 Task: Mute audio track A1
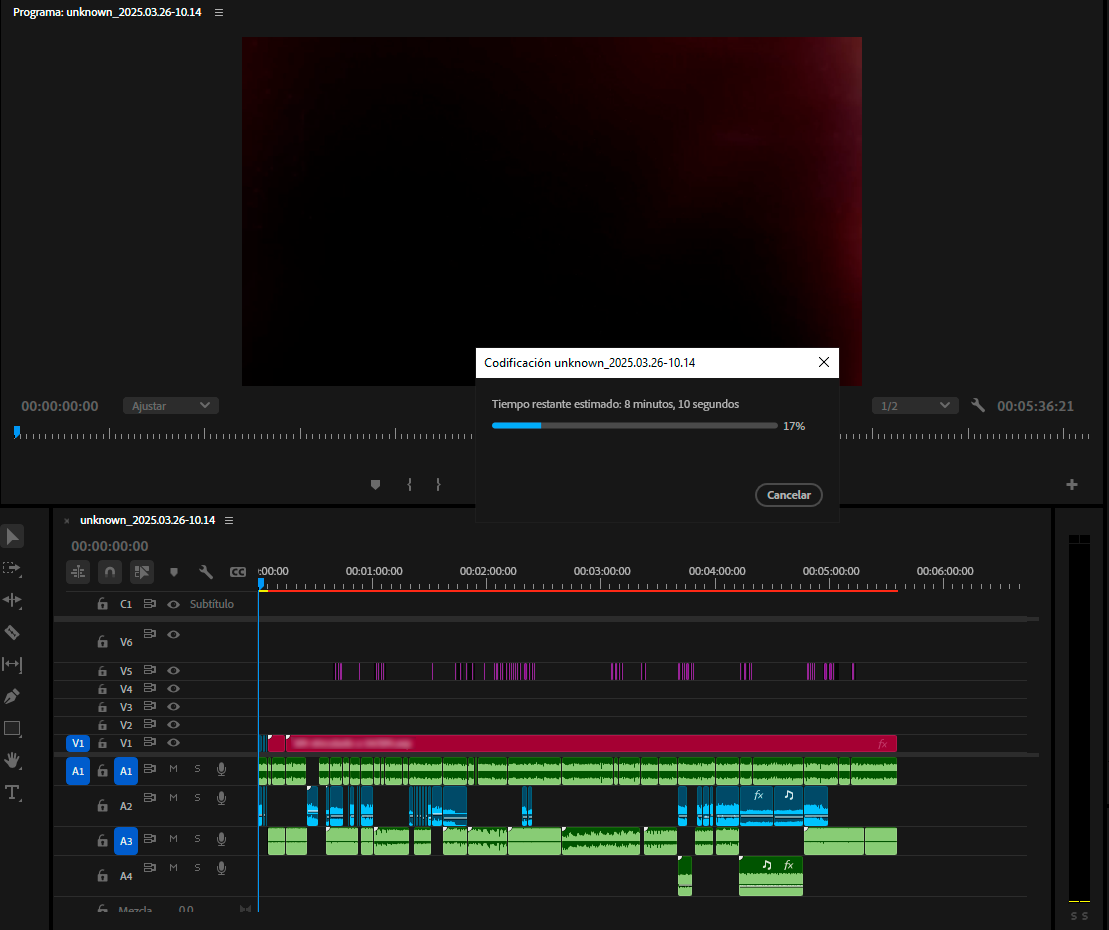pyautogui.click(x=173, y=769)
